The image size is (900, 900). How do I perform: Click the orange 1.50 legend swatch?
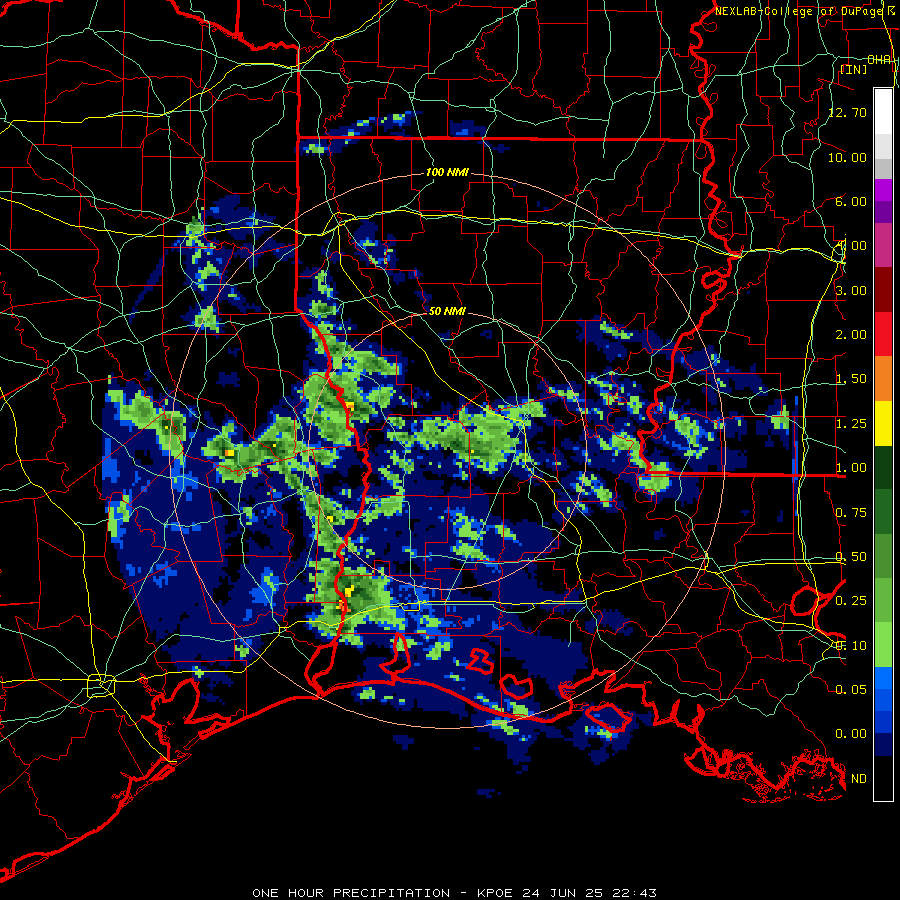pyautogui.click(x=883, y=379)
